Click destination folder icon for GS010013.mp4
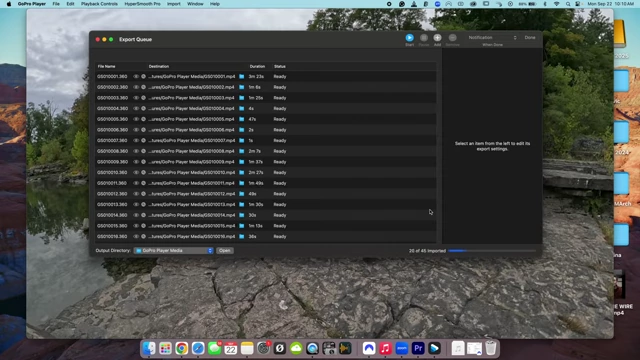The image size is (640, 360). click(242, 204)
